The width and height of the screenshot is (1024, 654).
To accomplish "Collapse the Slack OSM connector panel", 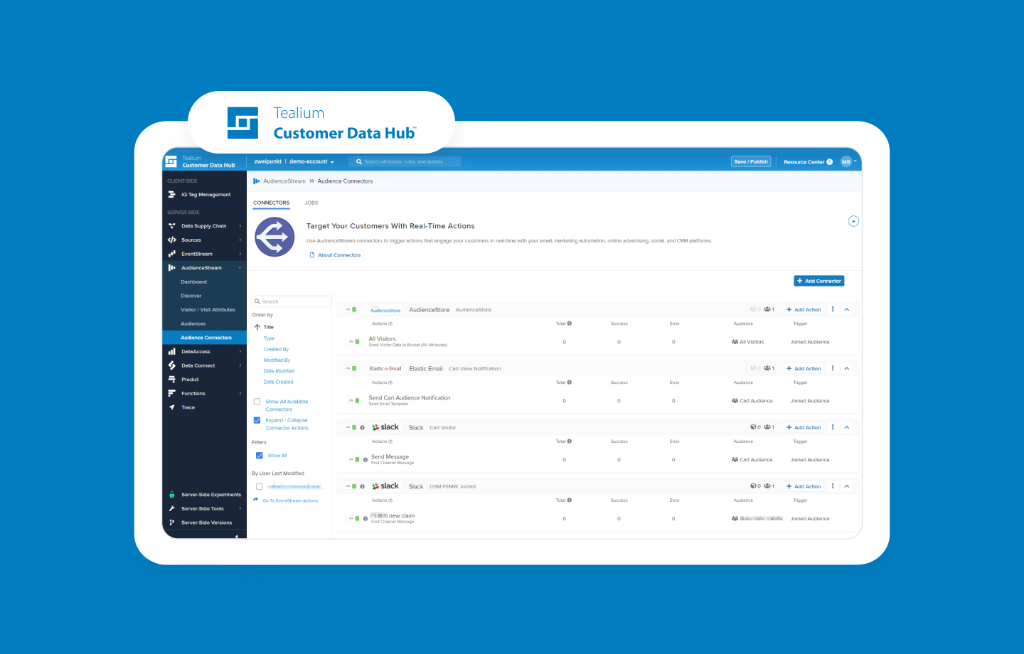I will click(x=846, y=486).
